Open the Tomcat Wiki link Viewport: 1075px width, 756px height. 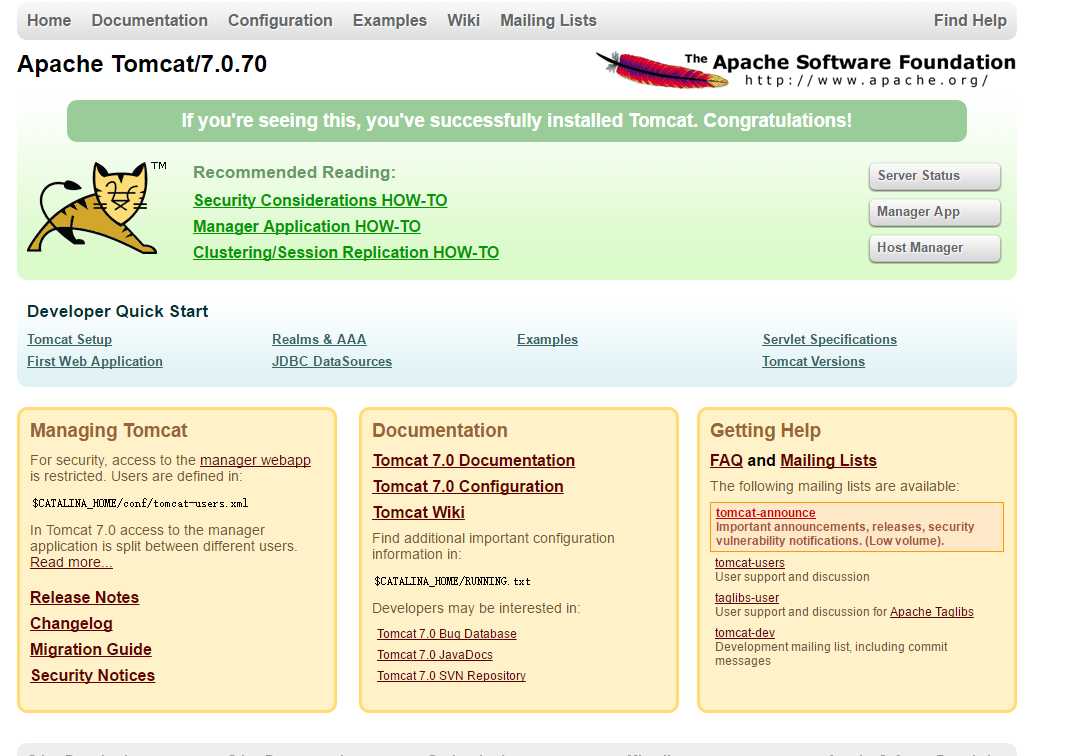(418, 512)
